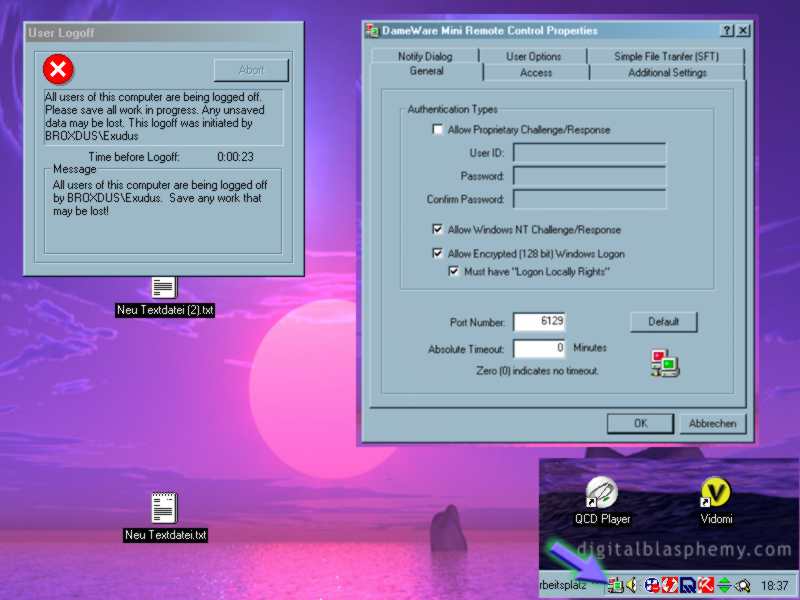Click the Confirm Password field
Viewport: 800px width, 600px height.
tap(589, 199)
